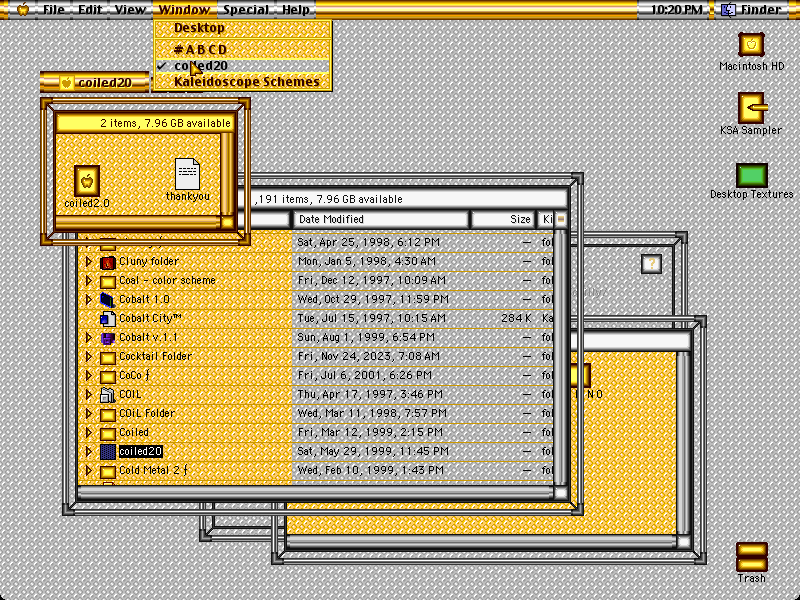Image resolution: width=800 pixels, height=600 pixels.
Task: Click the list window vertical scrollbar track
Action: pos(561,356)
